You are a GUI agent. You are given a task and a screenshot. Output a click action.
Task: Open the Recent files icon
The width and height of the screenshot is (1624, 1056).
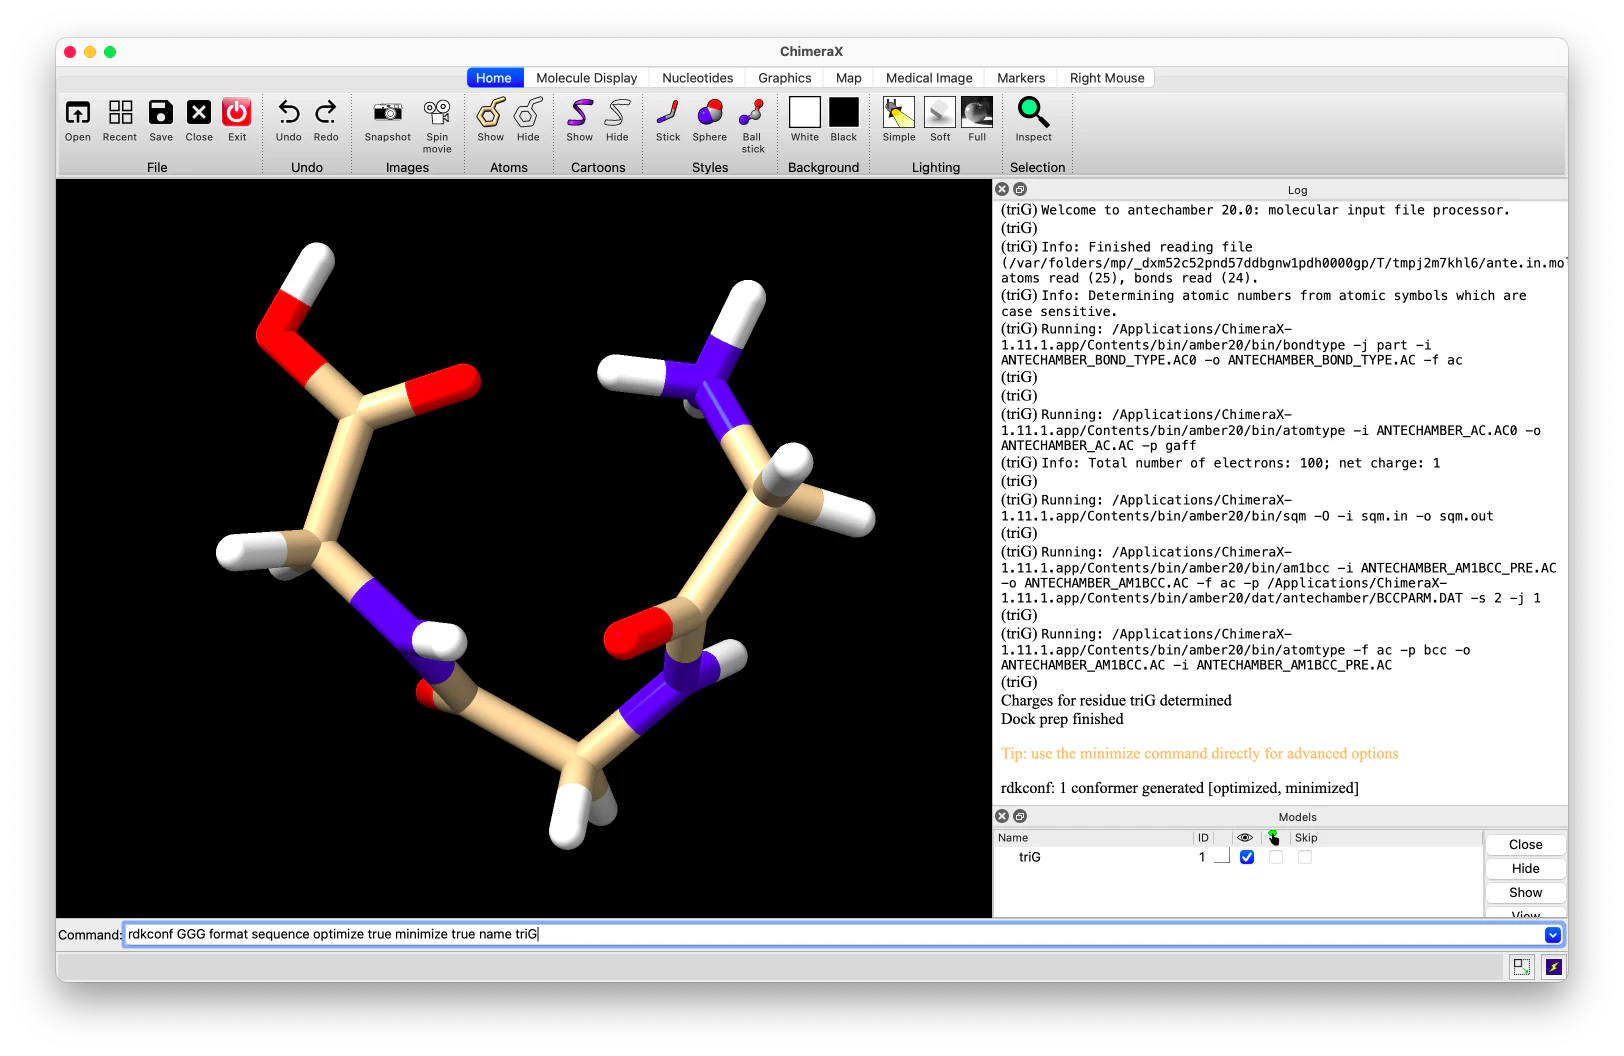(x=120, y=120)
